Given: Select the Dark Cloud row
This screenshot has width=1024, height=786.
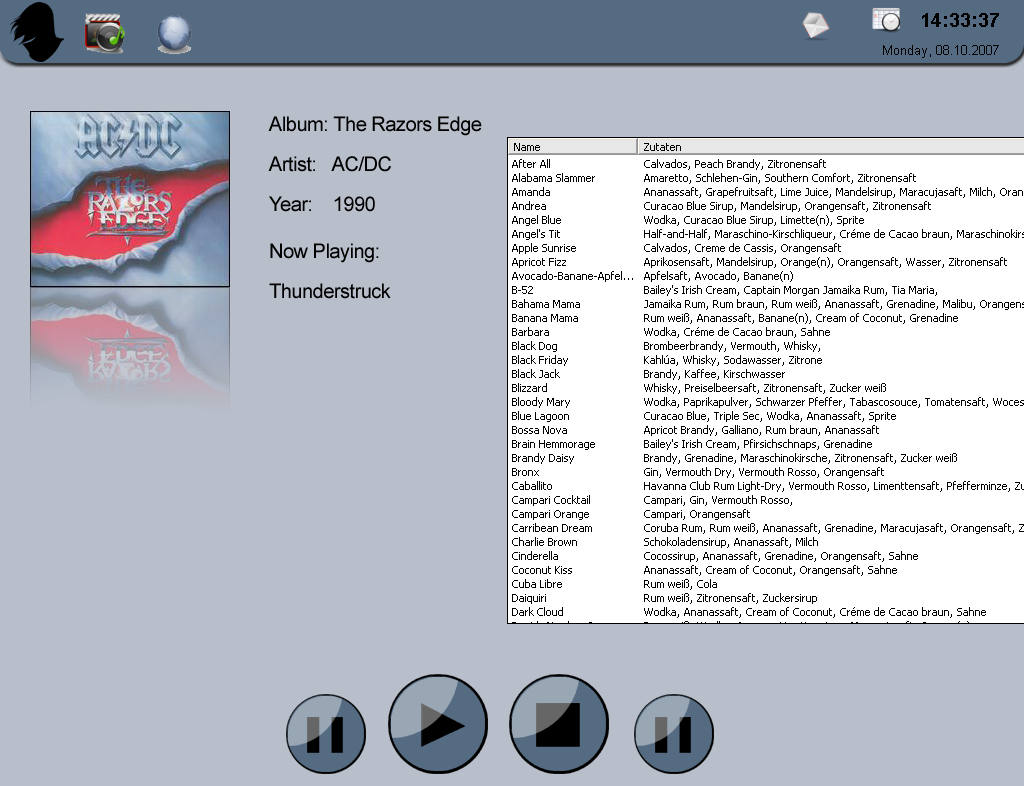Looking at the screenshot, I should (766, 612).
